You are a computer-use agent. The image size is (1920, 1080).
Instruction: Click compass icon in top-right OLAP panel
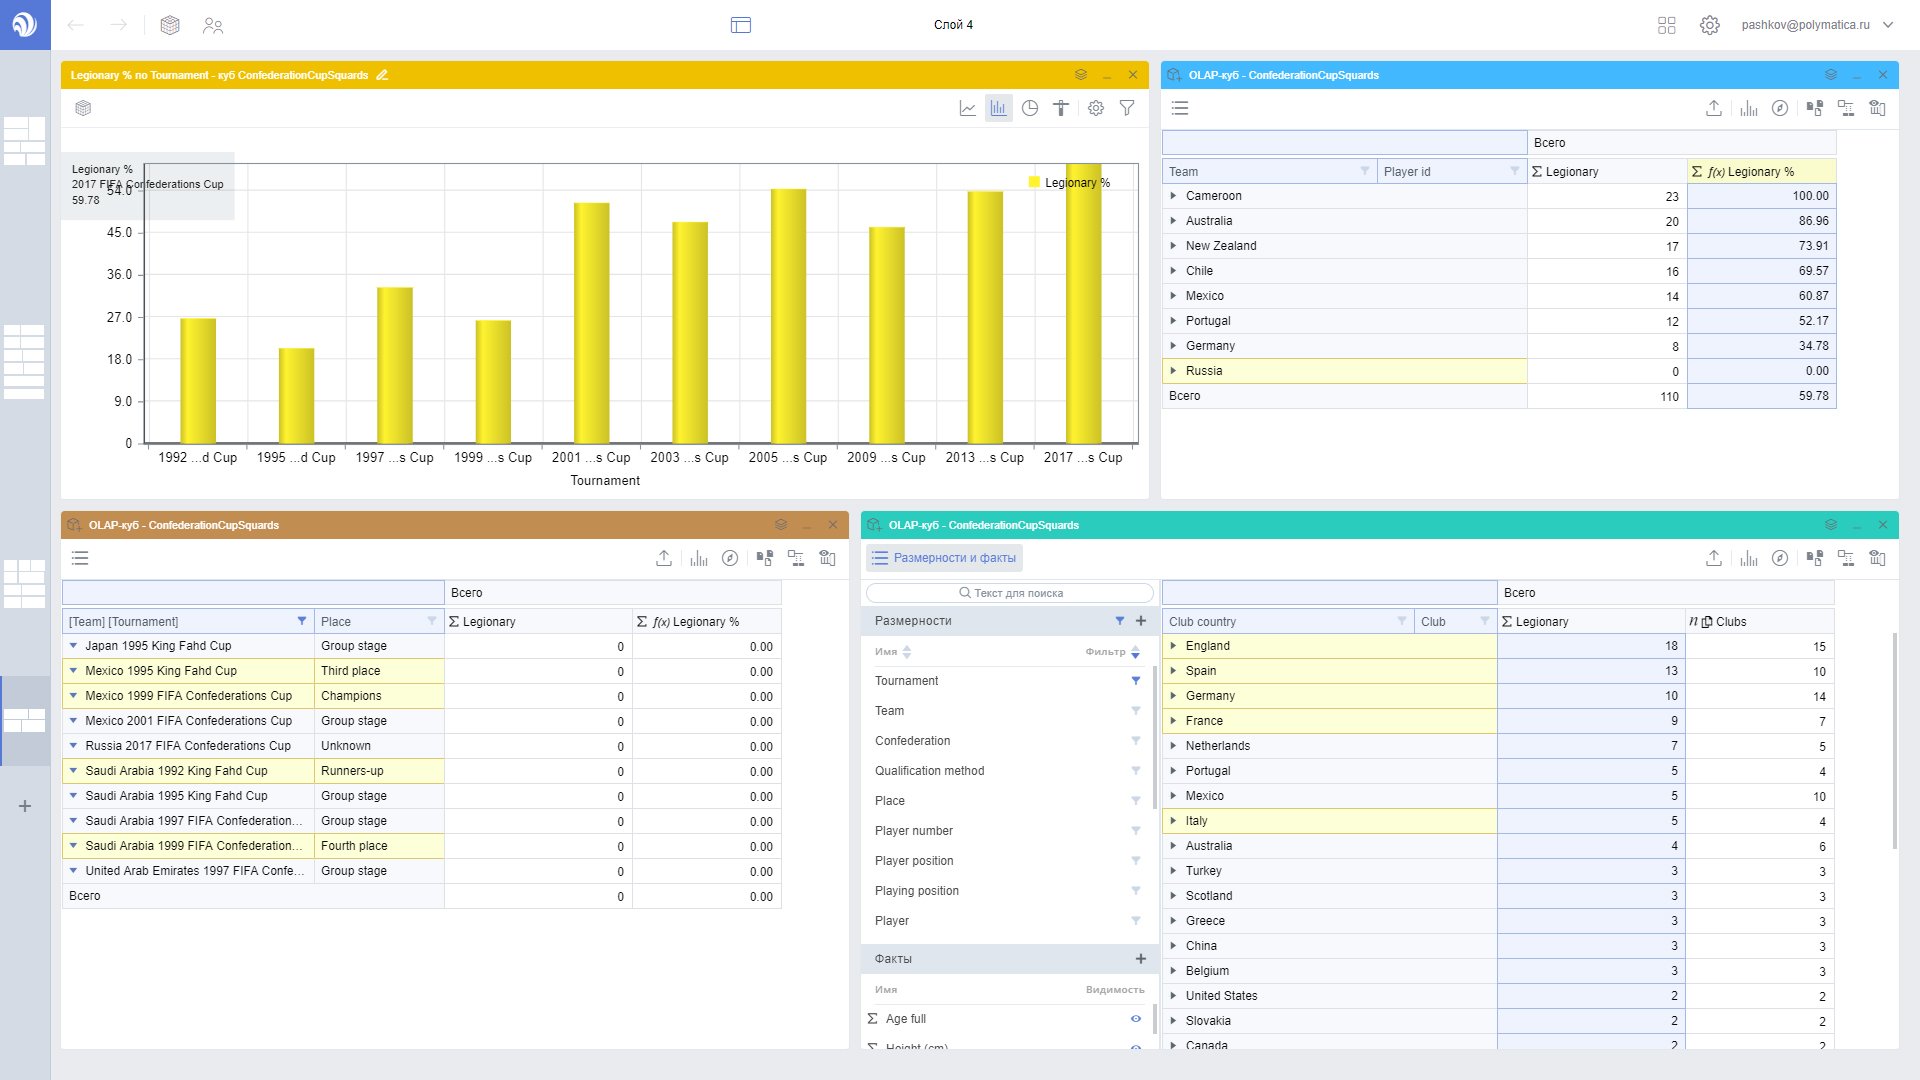(1780, 108)
